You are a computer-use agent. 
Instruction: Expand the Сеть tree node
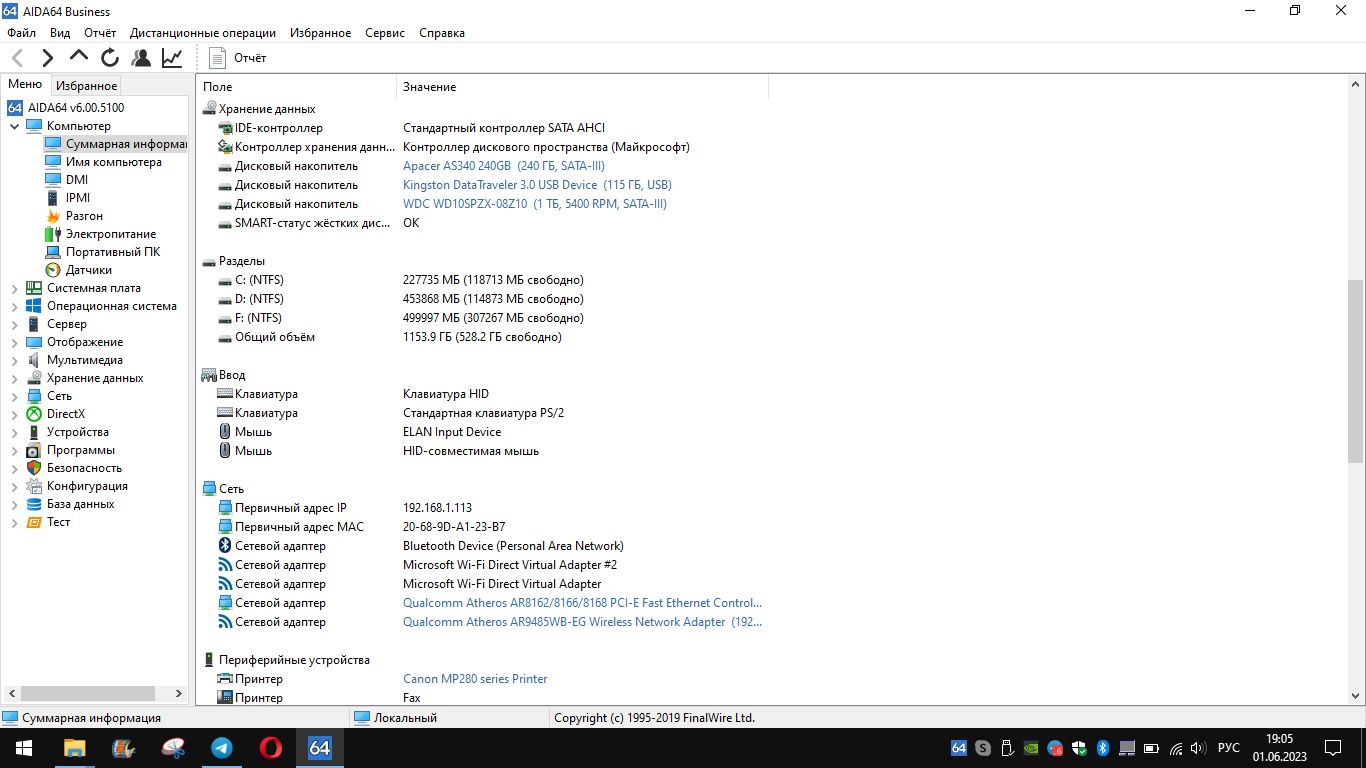click(14, 396)
